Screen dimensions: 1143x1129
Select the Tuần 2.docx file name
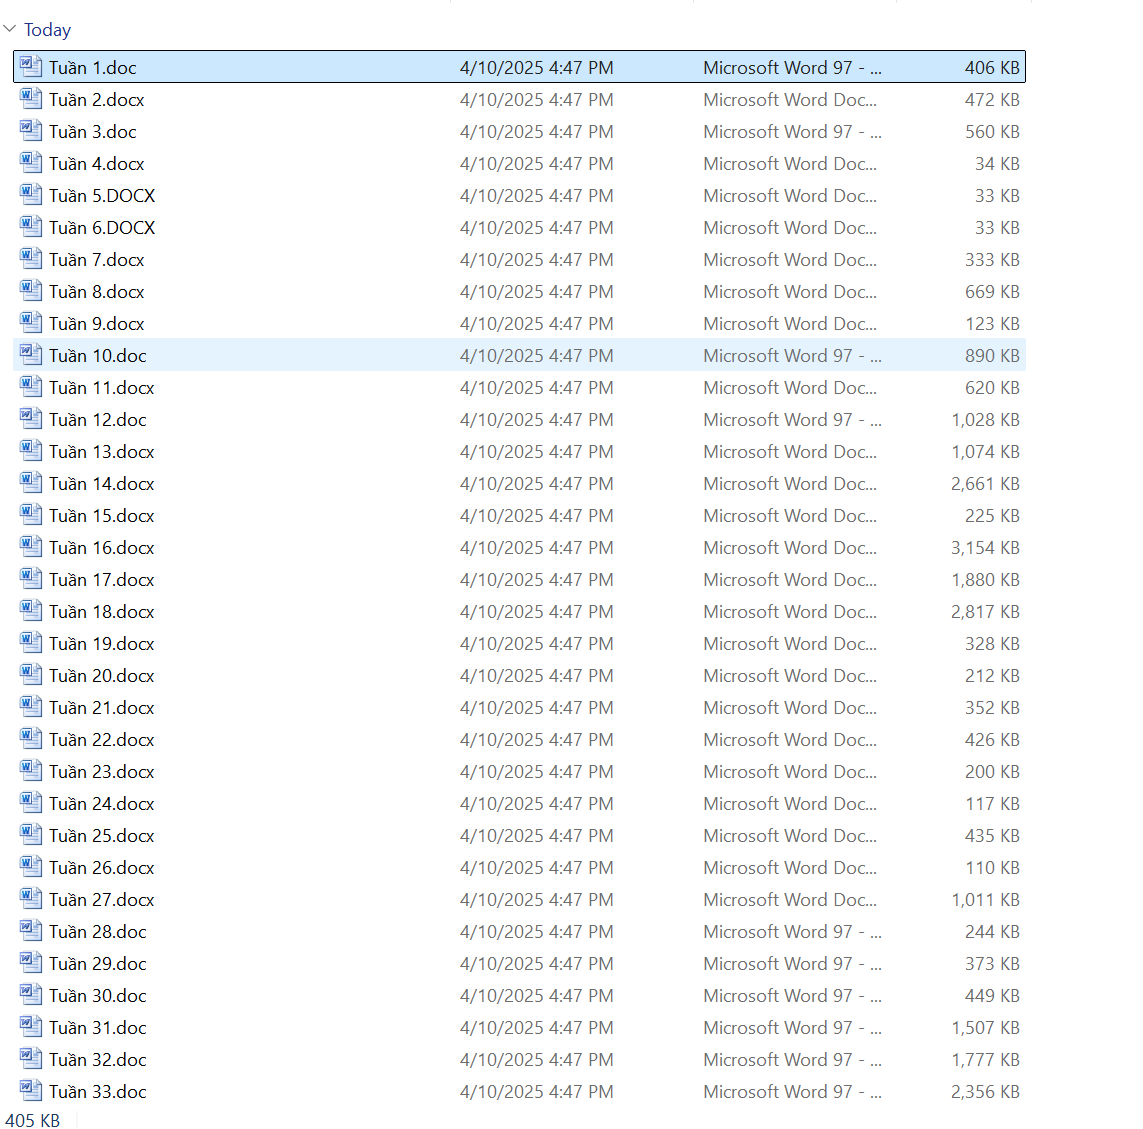[97, 100]
